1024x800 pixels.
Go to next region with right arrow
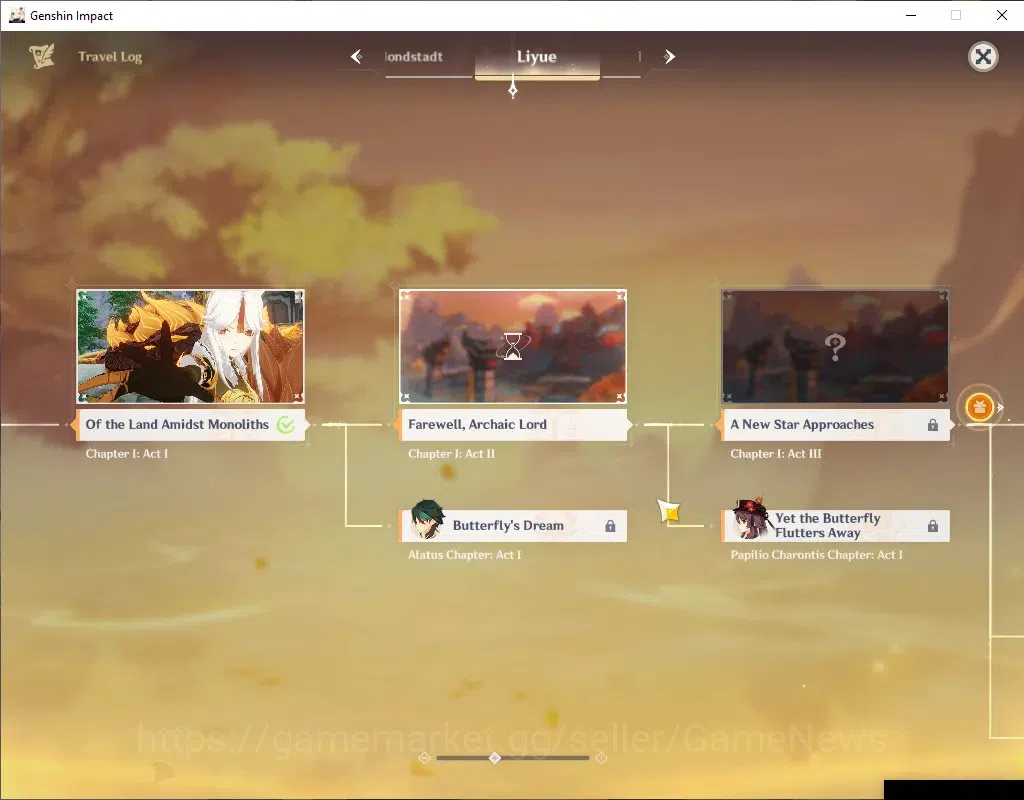pos(669,57)
